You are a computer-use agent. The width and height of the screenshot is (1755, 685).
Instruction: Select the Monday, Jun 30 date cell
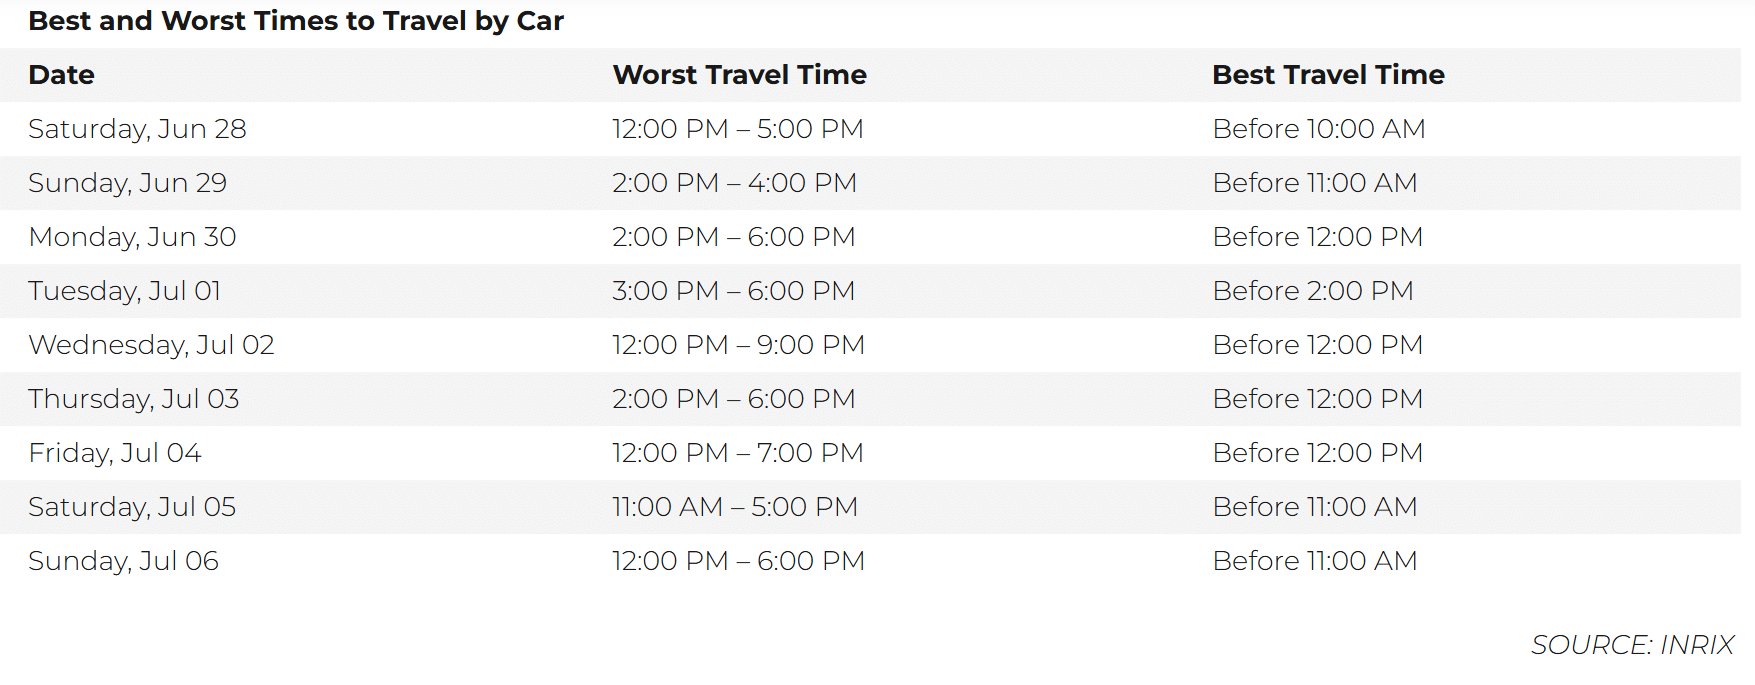point(133,237)
